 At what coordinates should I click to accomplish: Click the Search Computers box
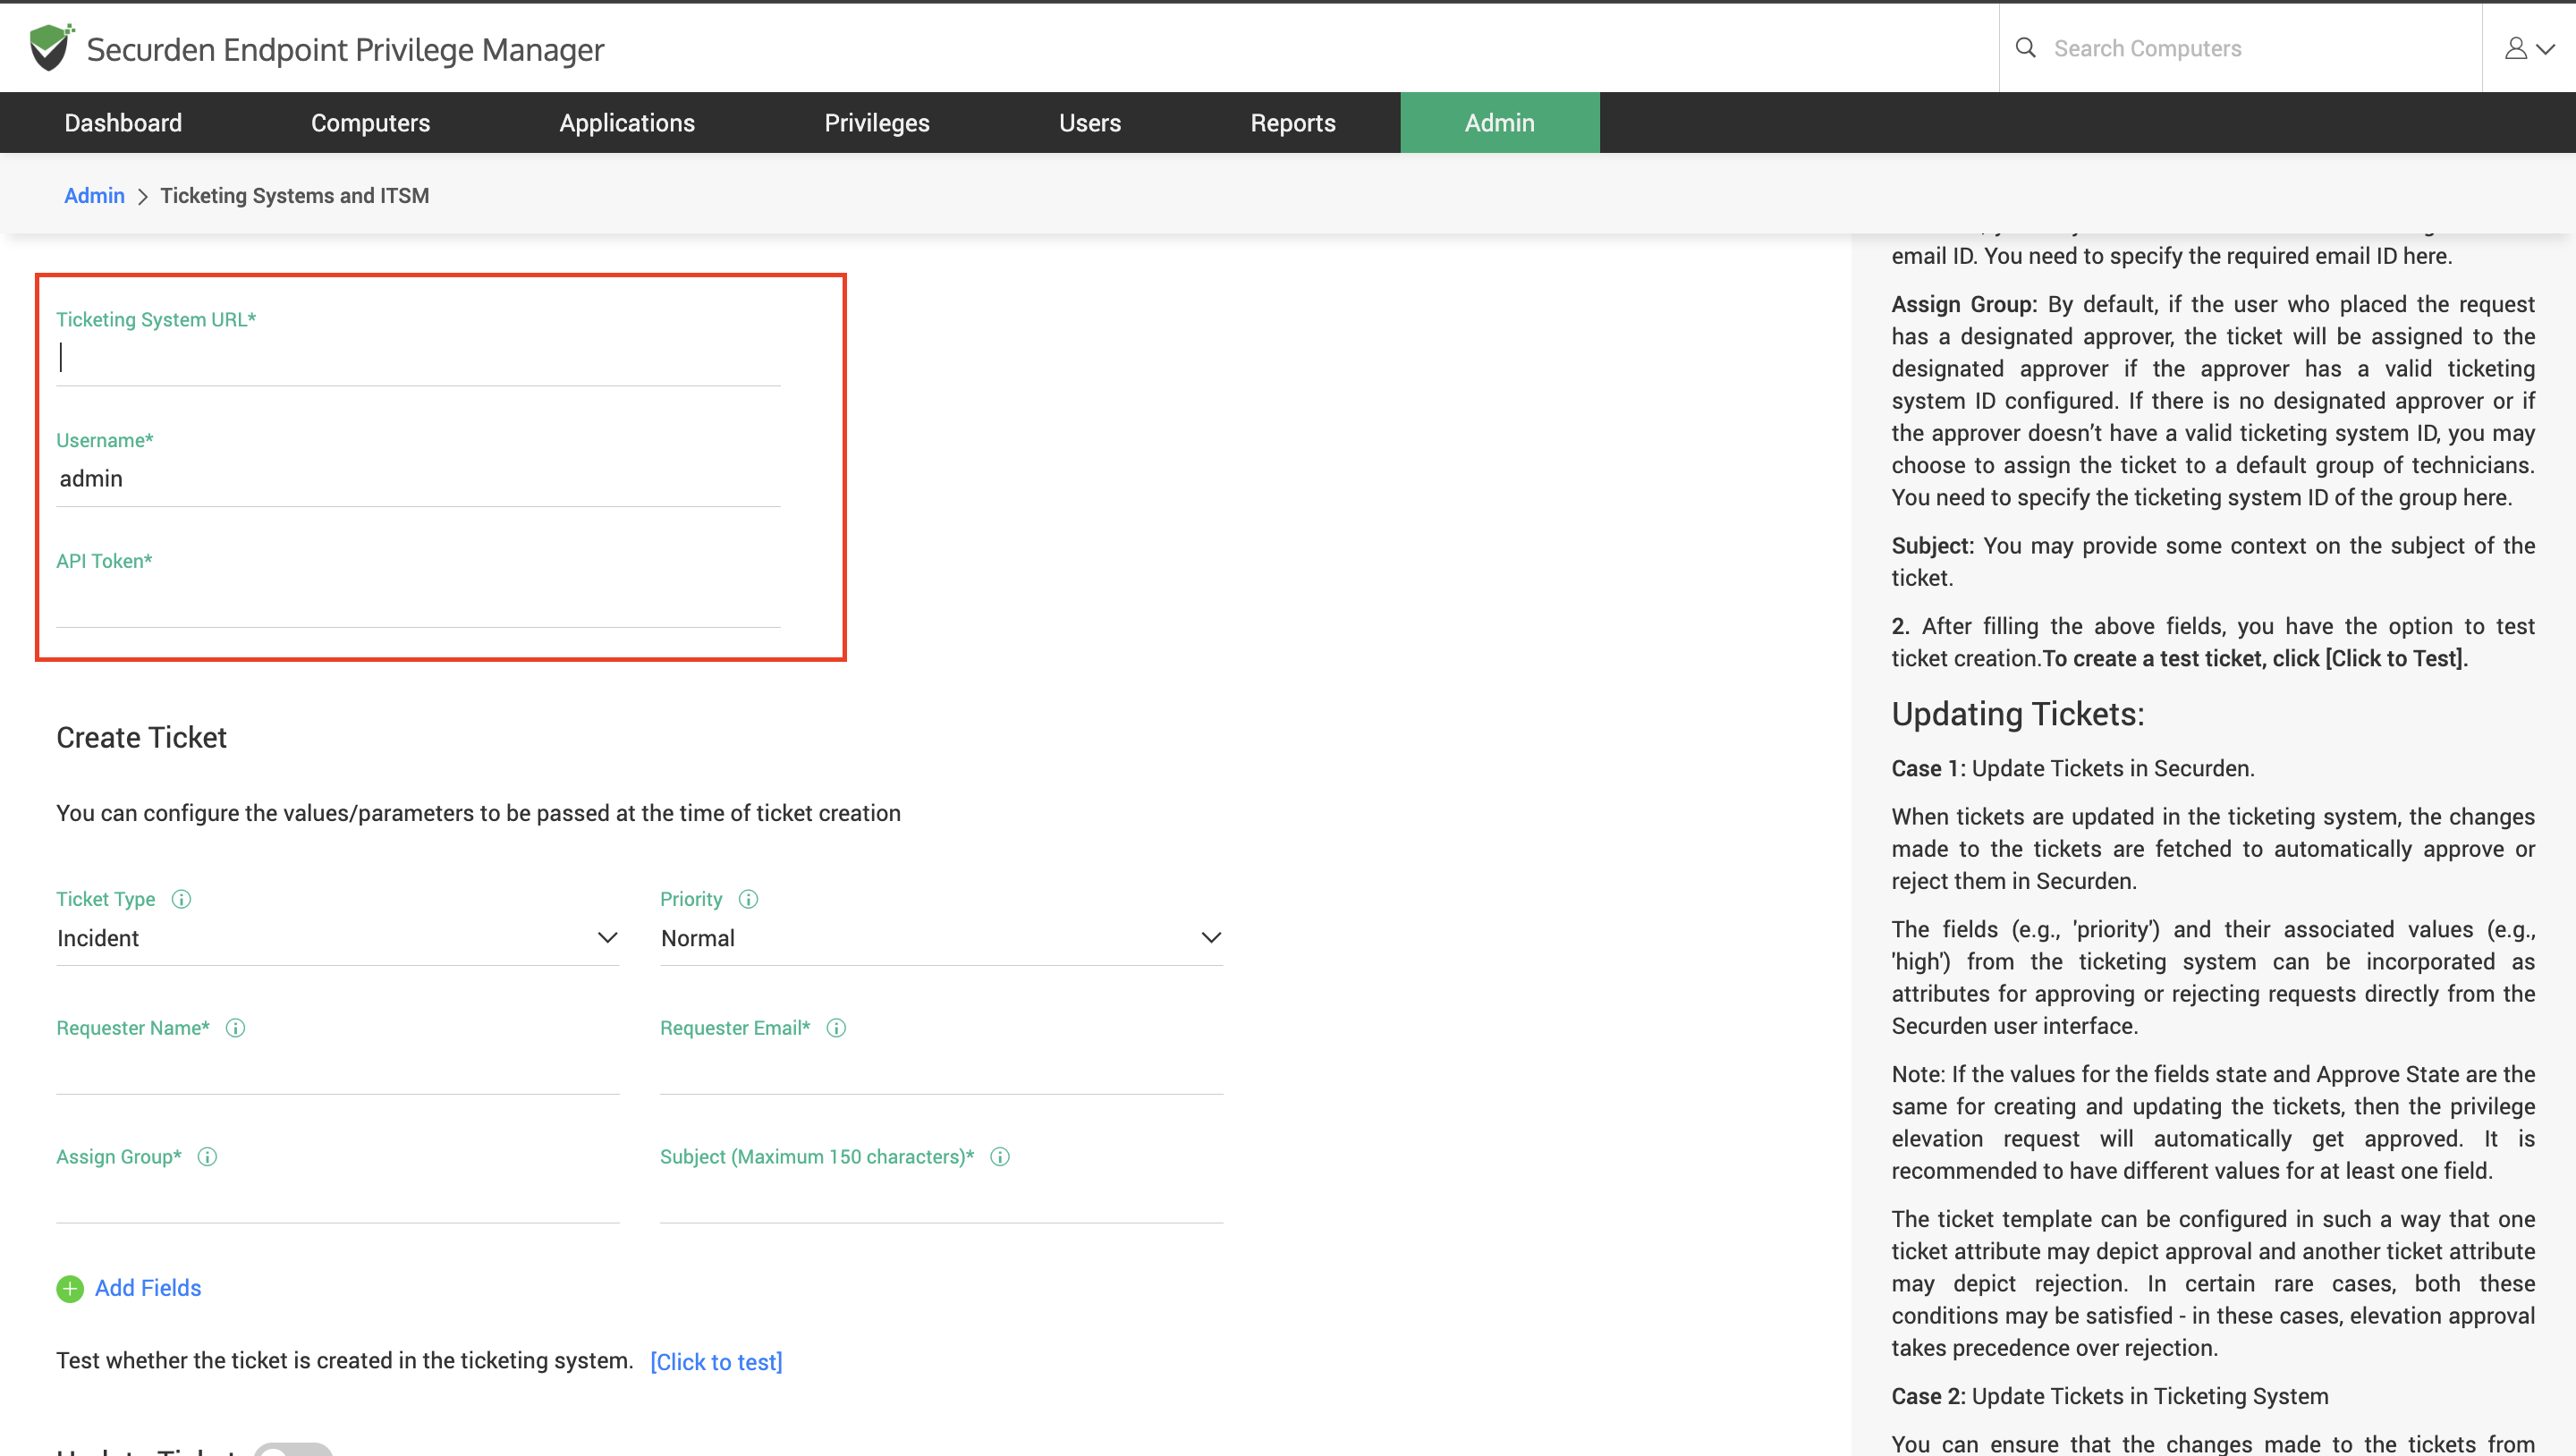pos(2240,48)
